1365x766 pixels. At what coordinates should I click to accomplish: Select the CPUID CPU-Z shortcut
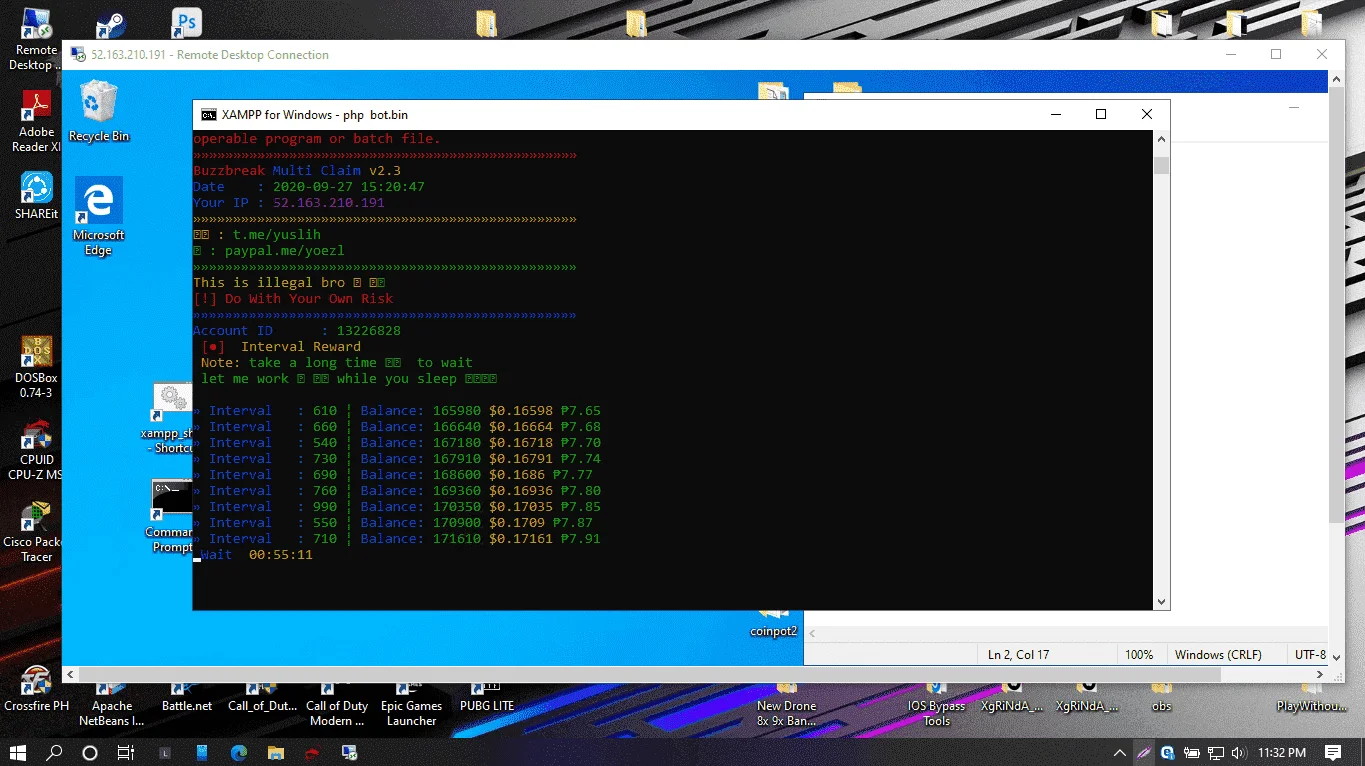(x=37, y=451)
